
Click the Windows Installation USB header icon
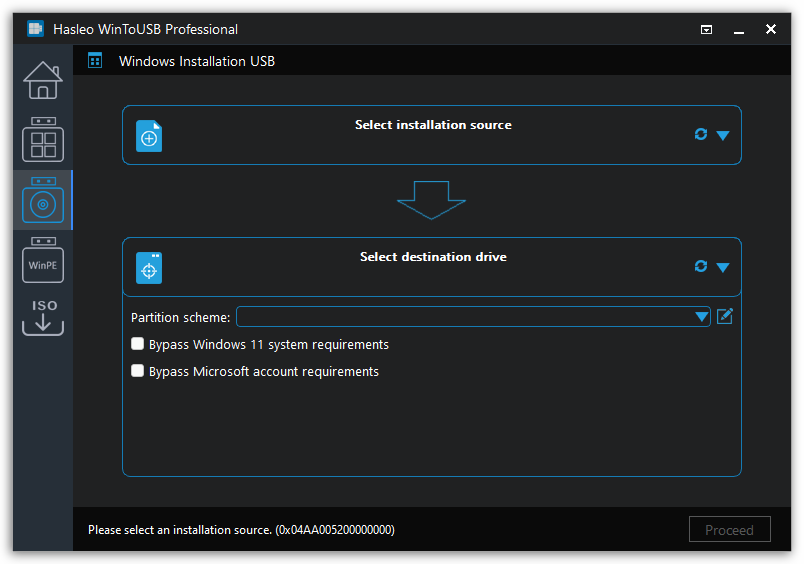coord(95,61)
